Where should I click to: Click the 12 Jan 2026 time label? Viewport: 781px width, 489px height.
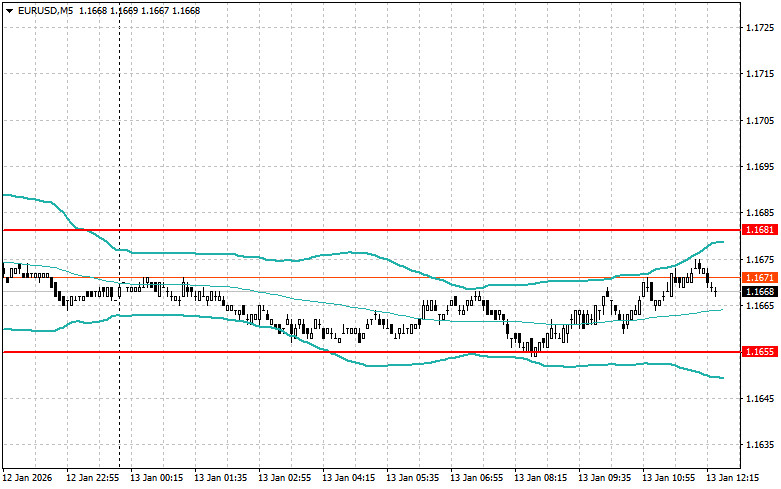coord(27,478)
